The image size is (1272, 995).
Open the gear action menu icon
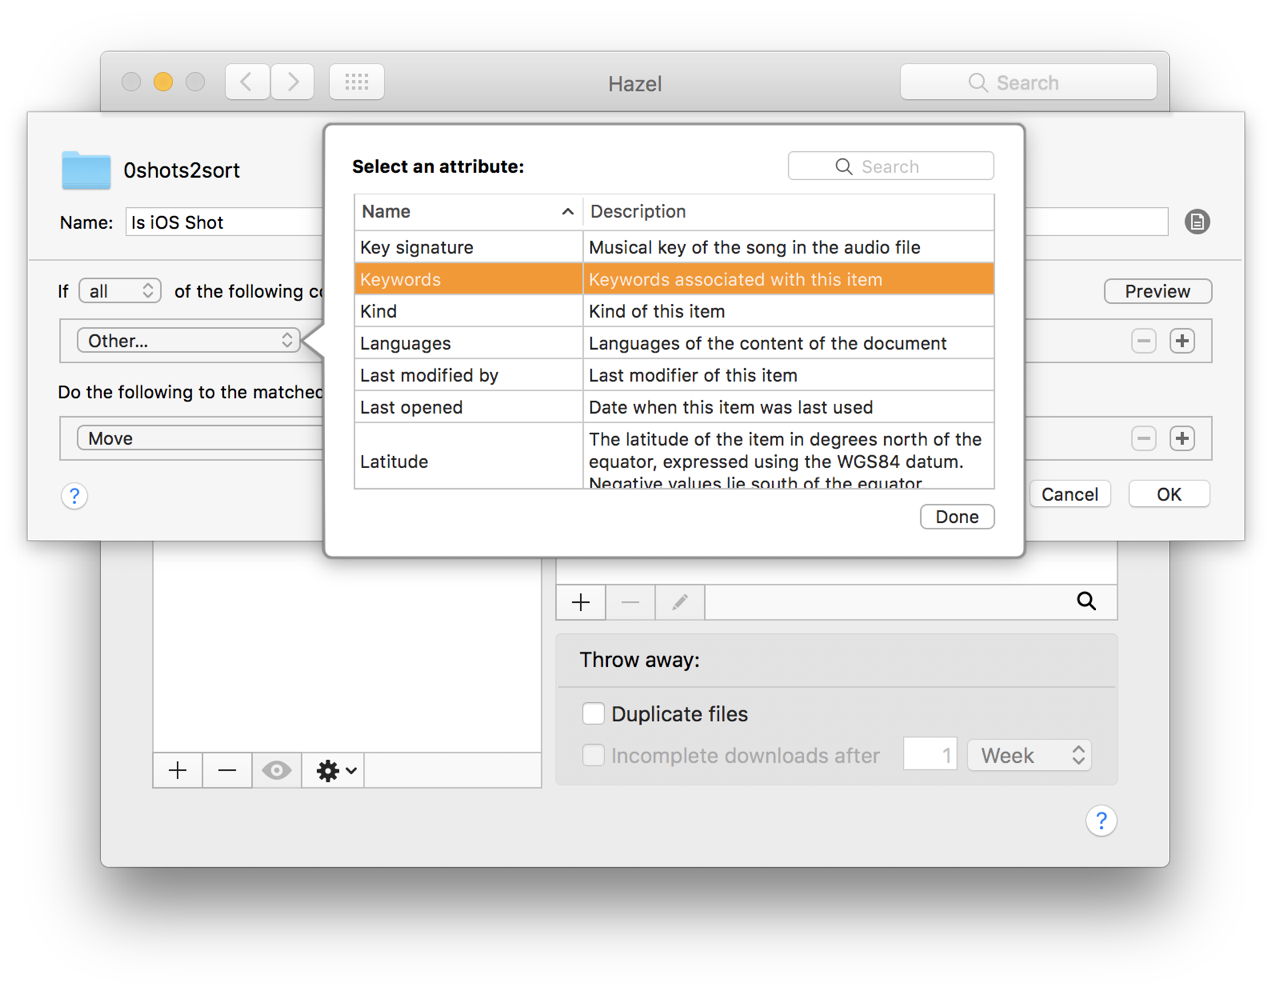(333, 770)
